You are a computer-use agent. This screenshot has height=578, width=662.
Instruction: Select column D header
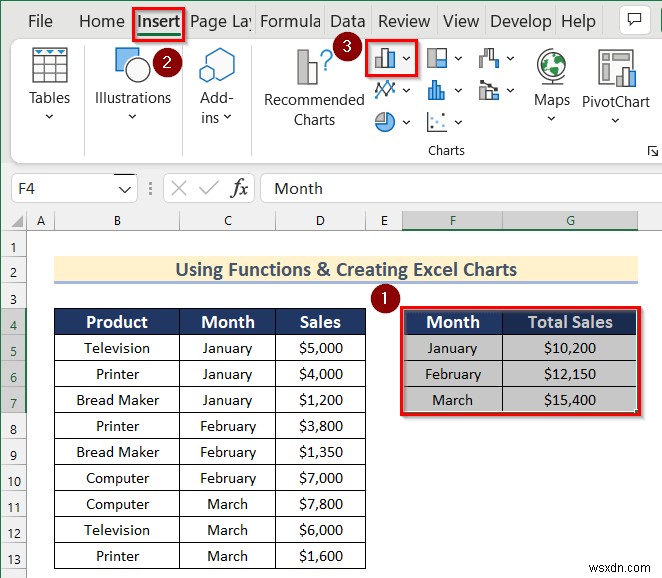click(x=320, y=221)
